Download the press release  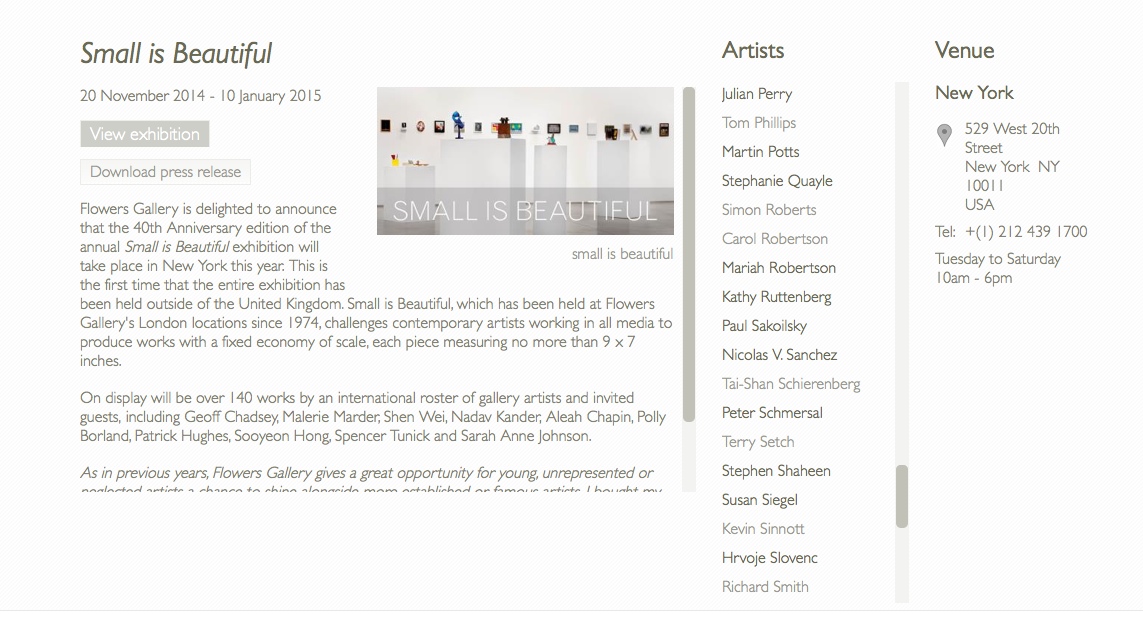(165, 172)
